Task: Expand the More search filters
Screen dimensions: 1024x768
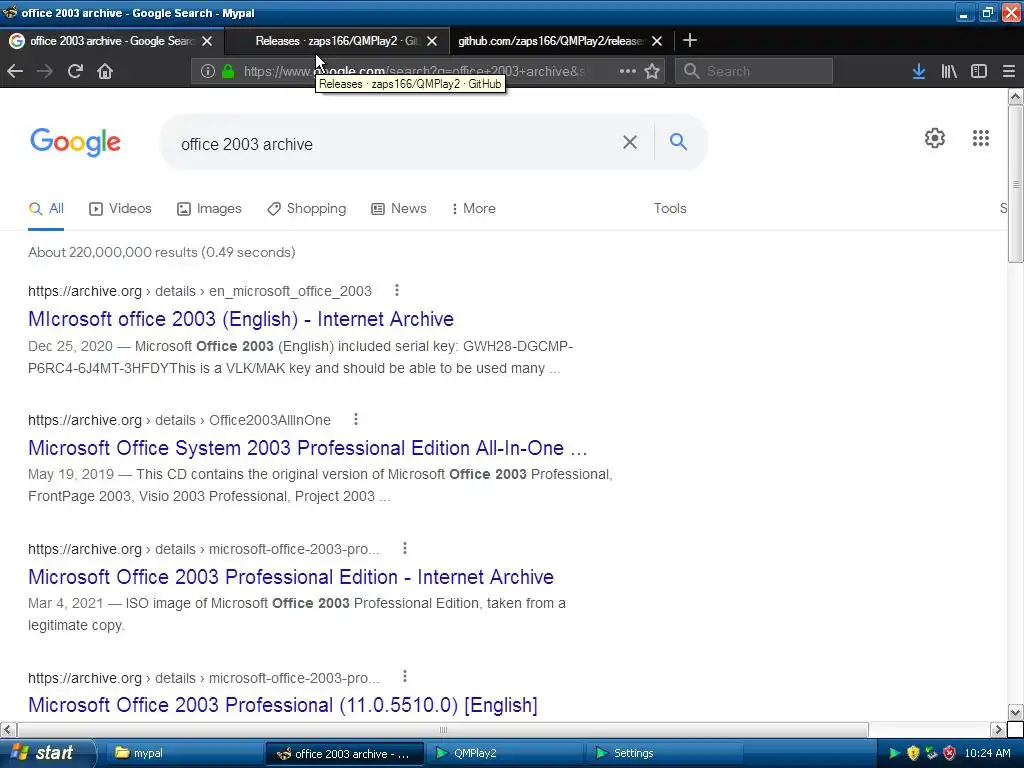Action: (474, 208)
